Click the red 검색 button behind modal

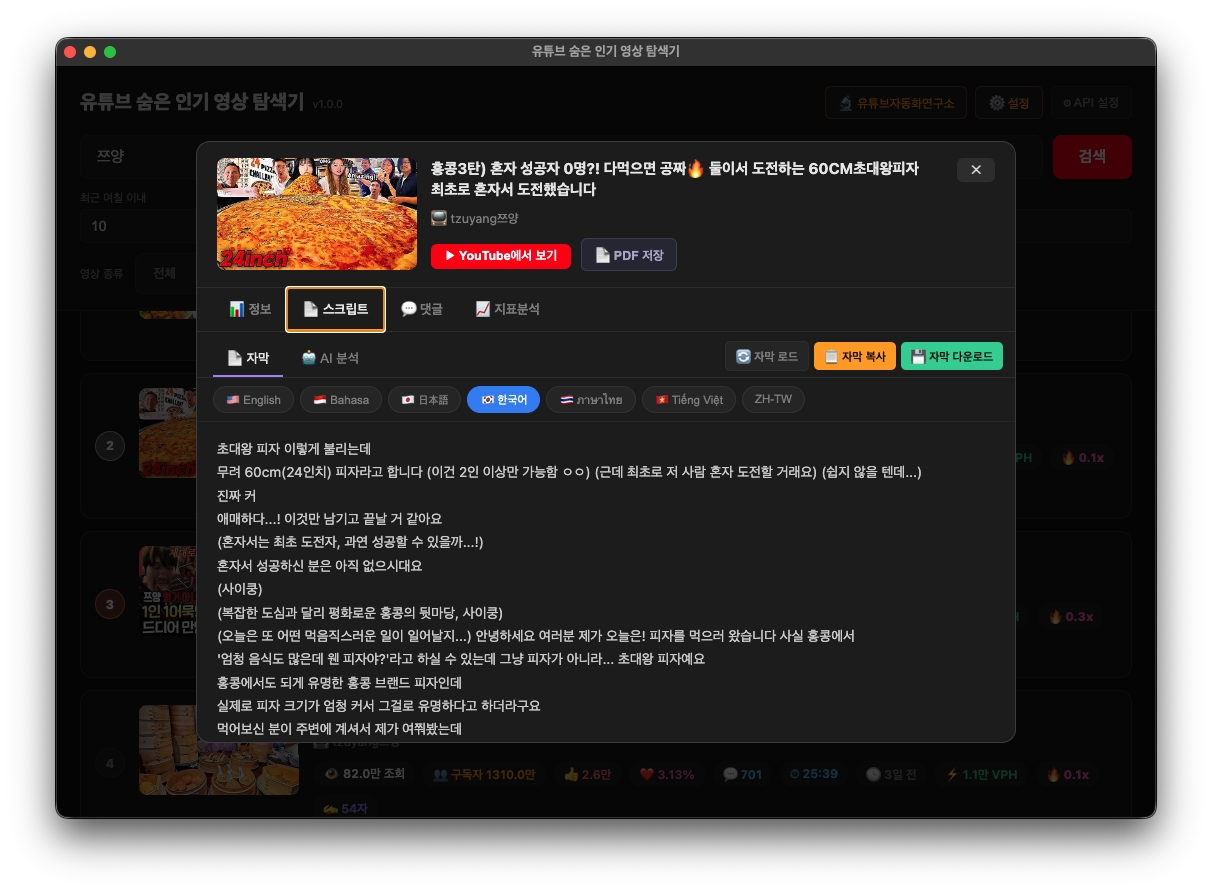tap(1092, 157)
